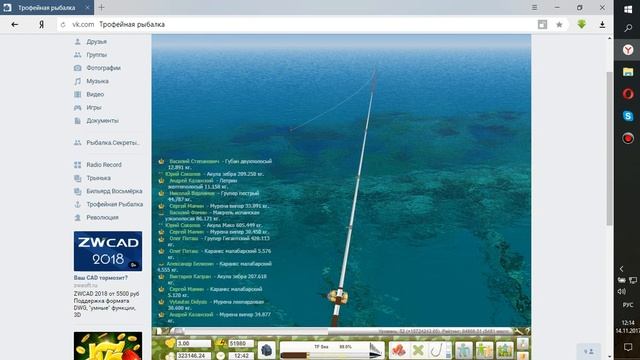Screen dimensions: 640x360
Task: Switch keyboard language РУС indicator
Action: (628, 305)
